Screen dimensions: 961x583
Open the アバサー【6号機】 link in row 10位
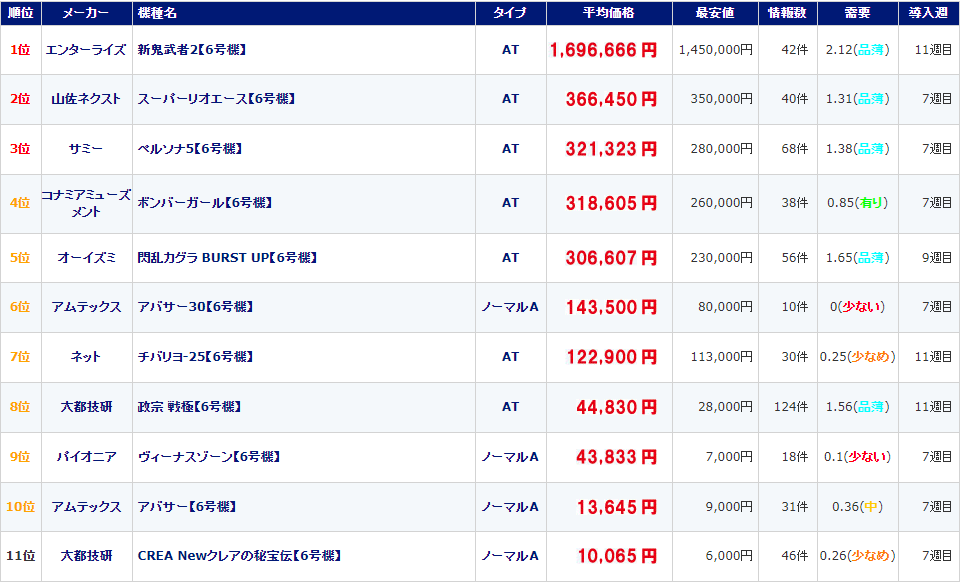(187, 506)
